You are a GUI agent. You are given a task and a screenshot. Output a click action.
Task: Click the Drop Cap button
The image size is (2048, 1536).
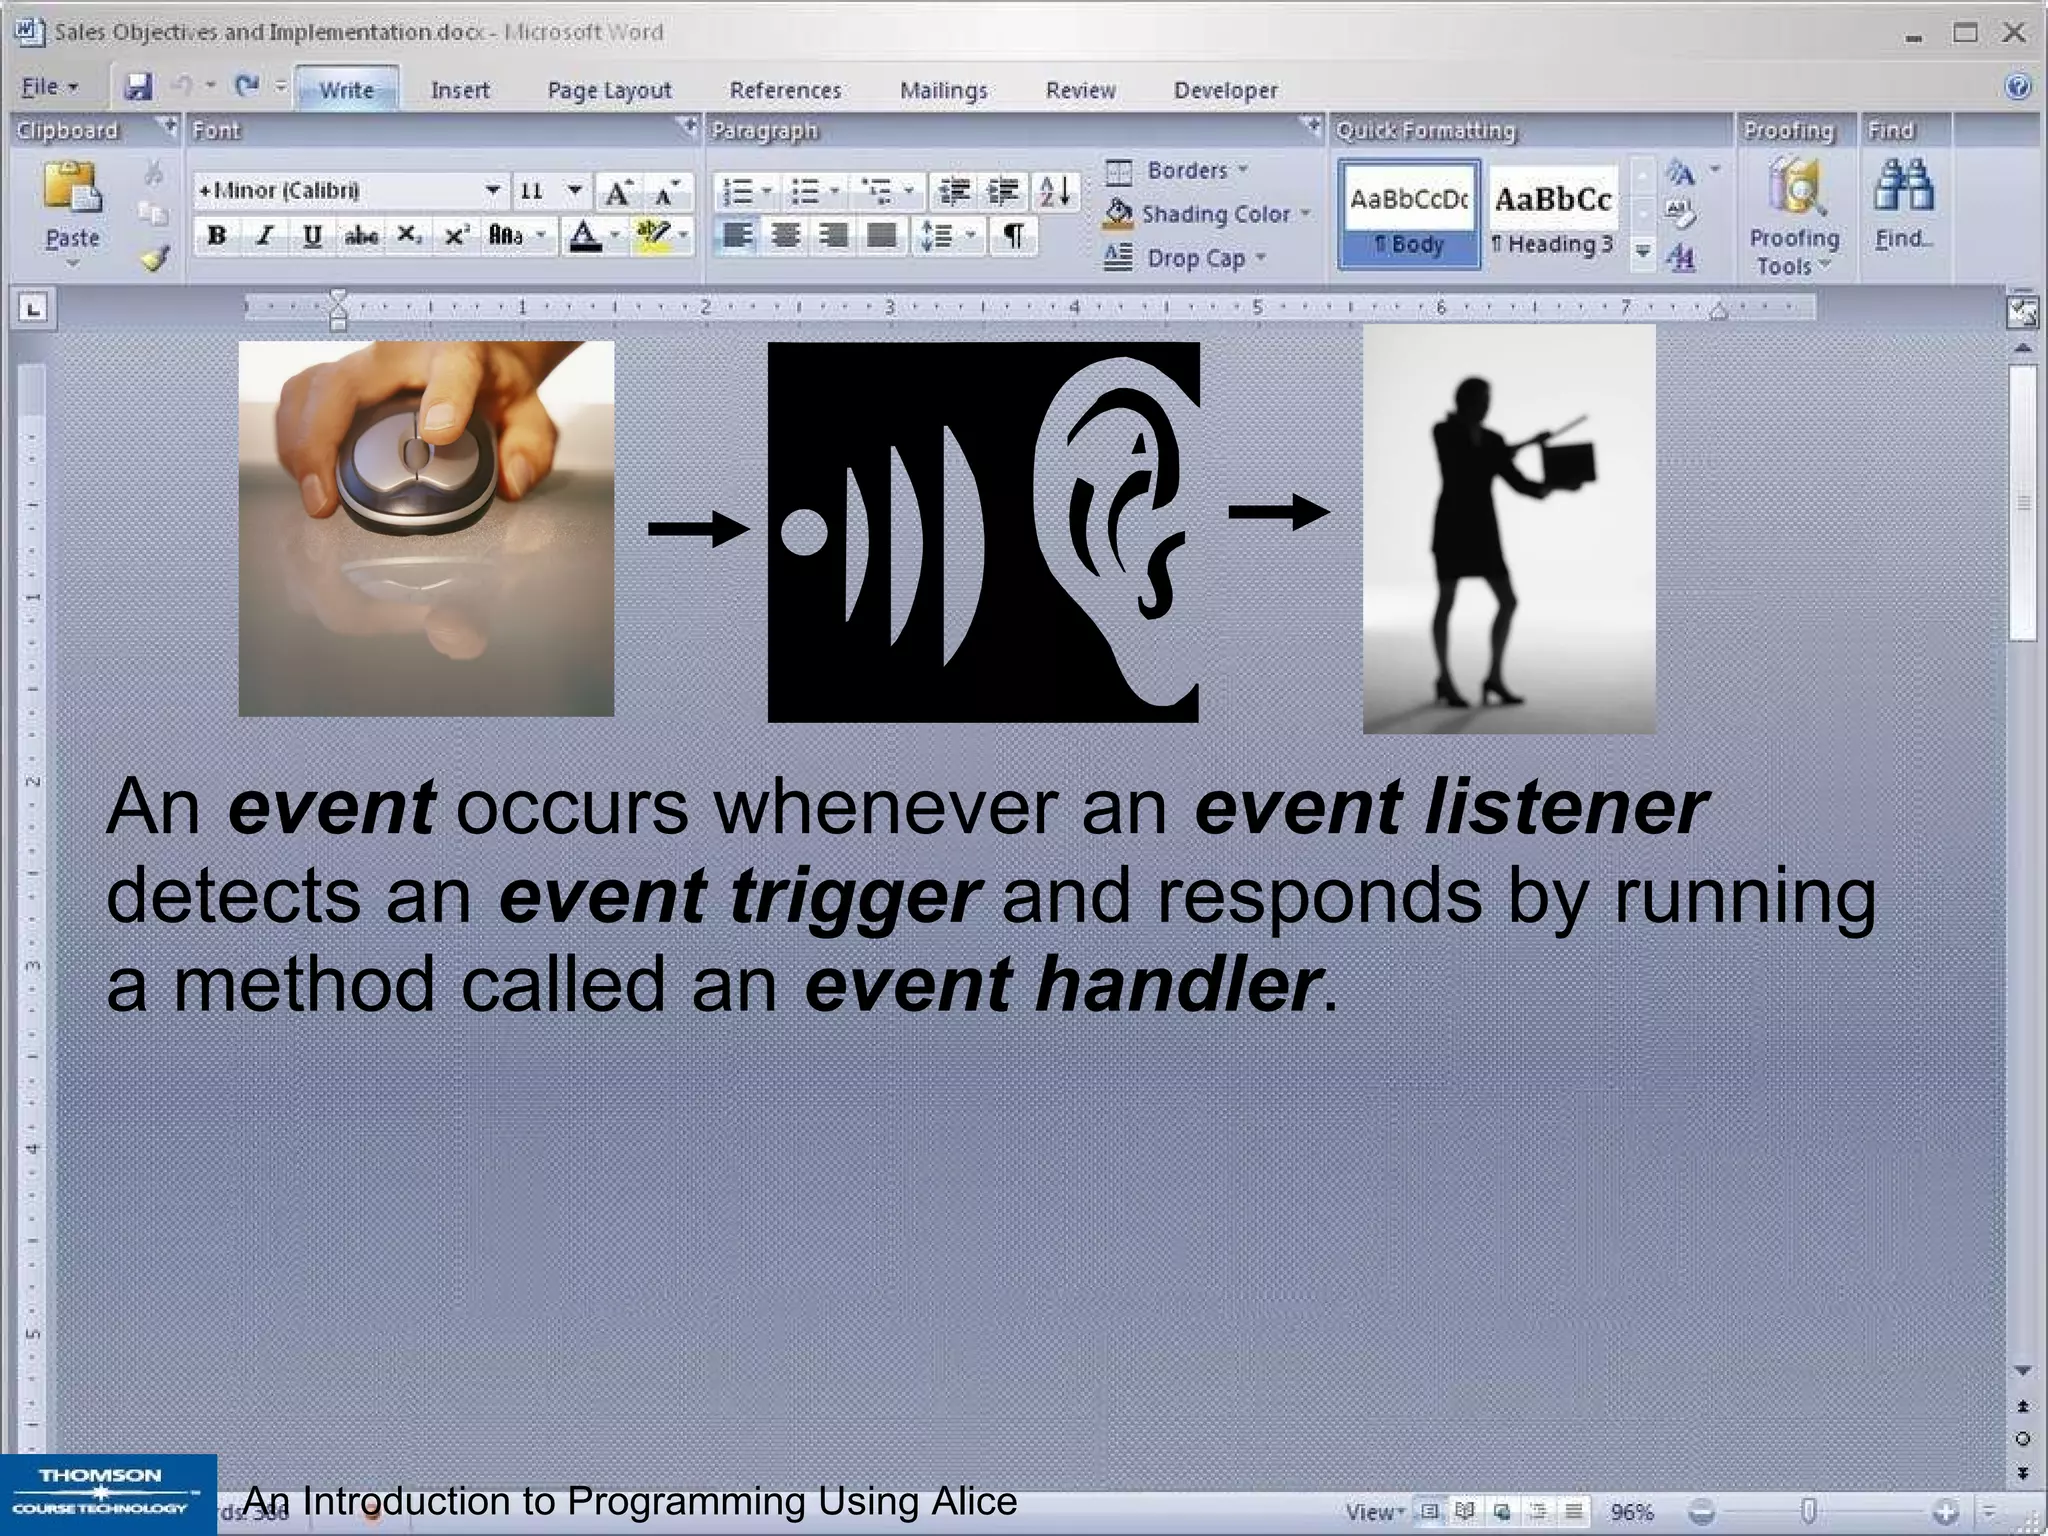pos(1194,258)
